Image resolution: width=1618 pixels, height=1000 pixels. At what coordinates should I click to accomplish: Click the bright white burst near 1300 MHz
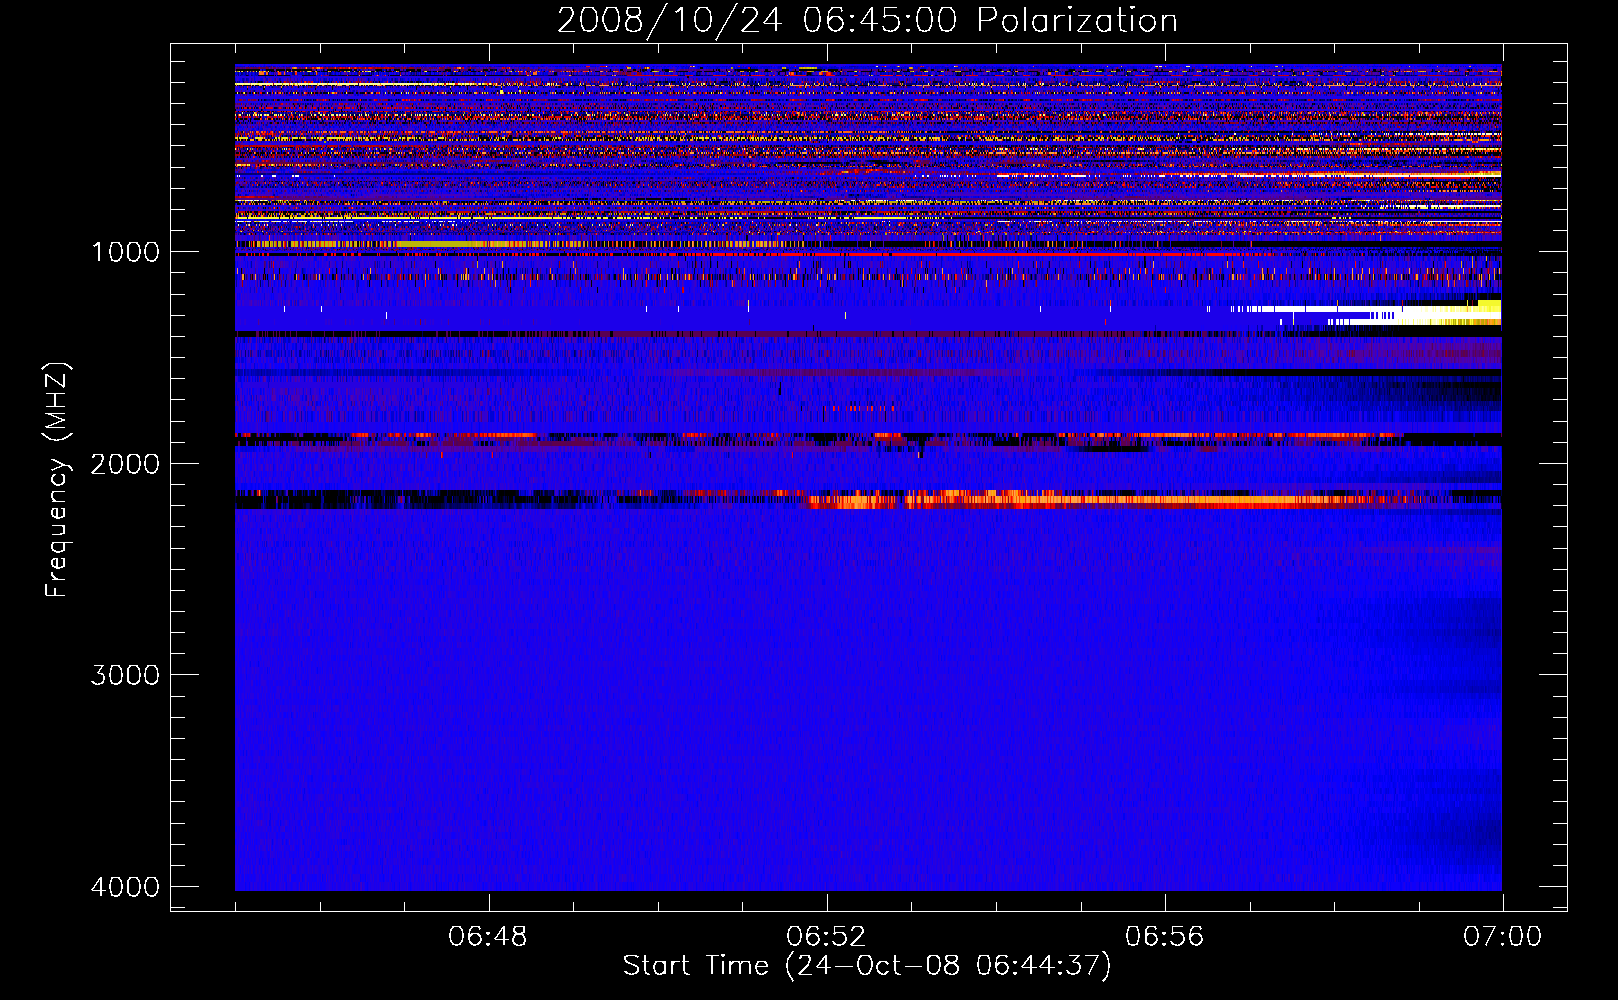(x=1366, y=312)
